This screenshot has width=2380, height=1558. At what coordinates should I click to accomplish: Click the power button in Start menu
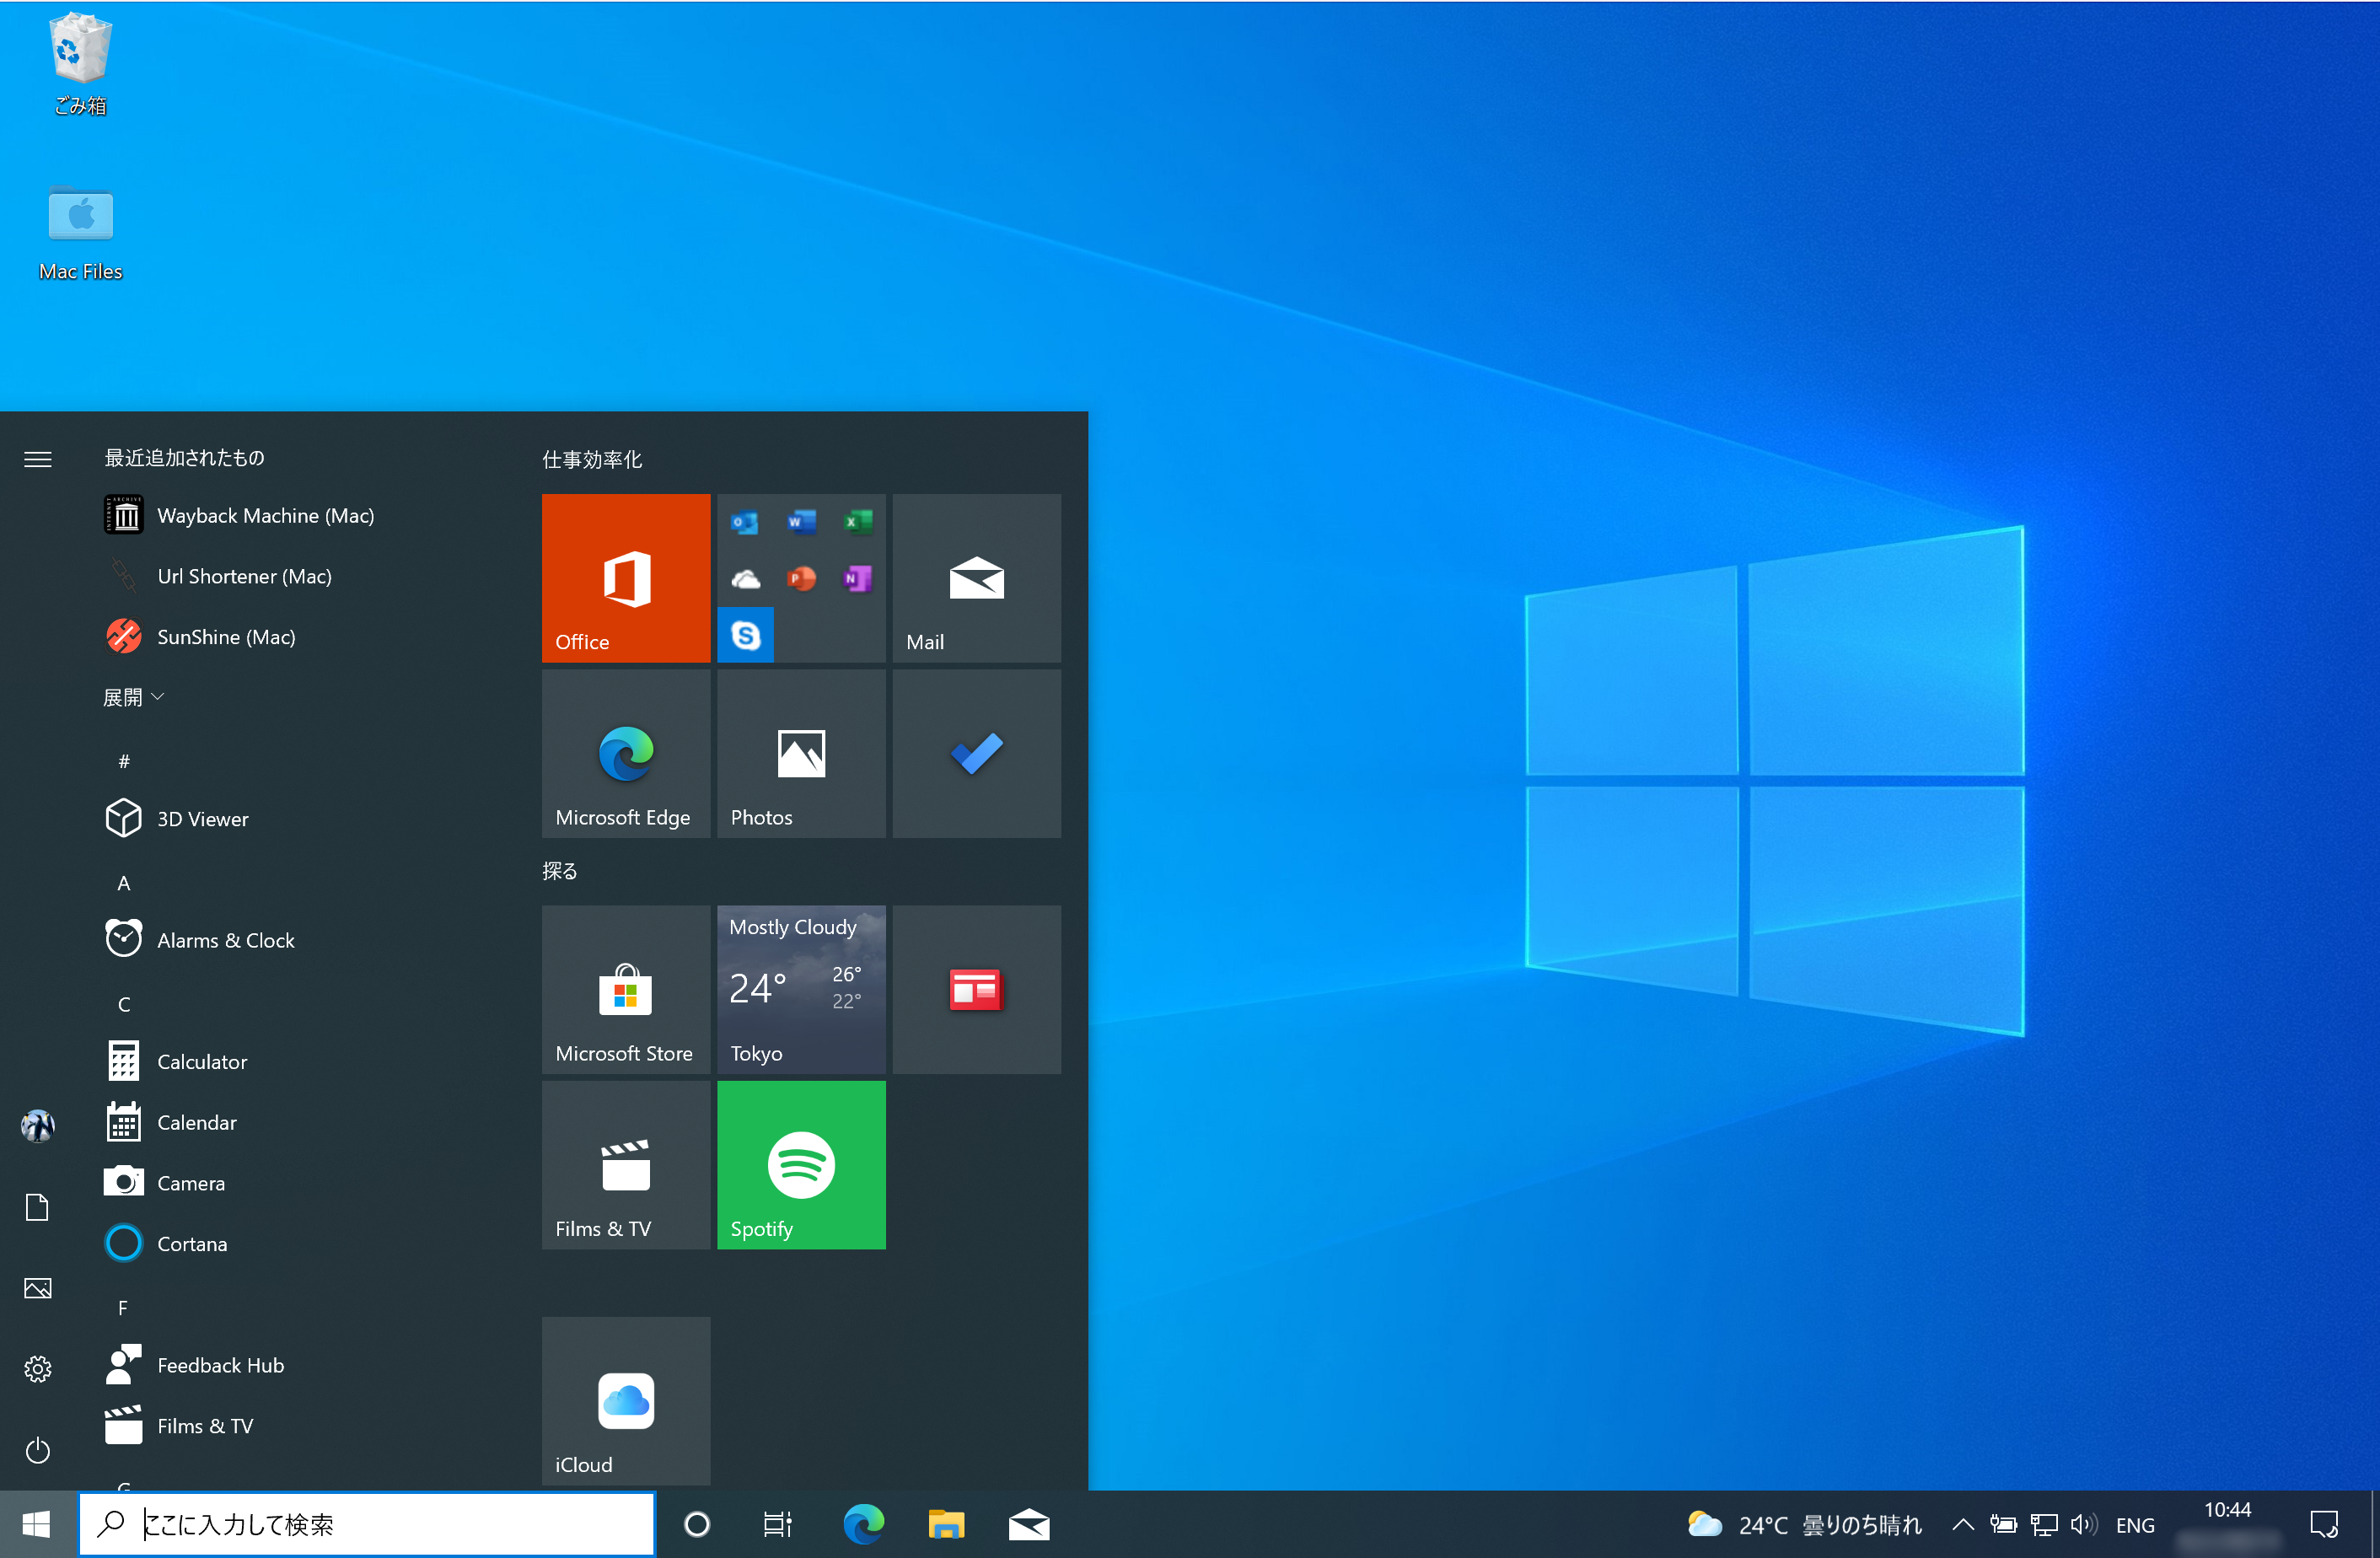coord(37,1451)
